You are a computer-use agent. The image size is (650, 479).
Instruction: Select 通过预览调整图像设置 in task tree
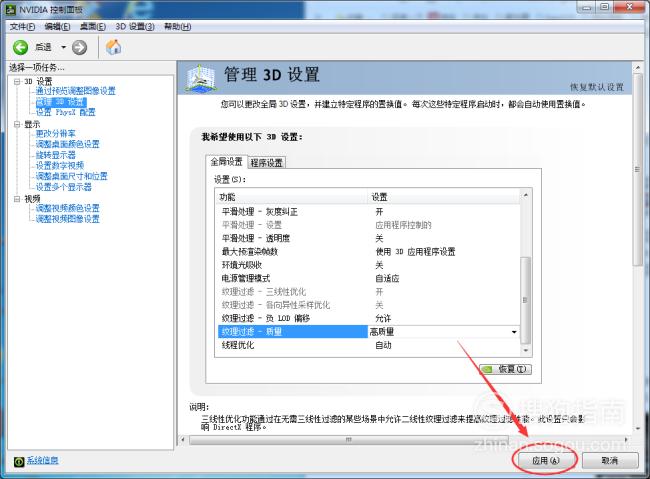(75, 91)
